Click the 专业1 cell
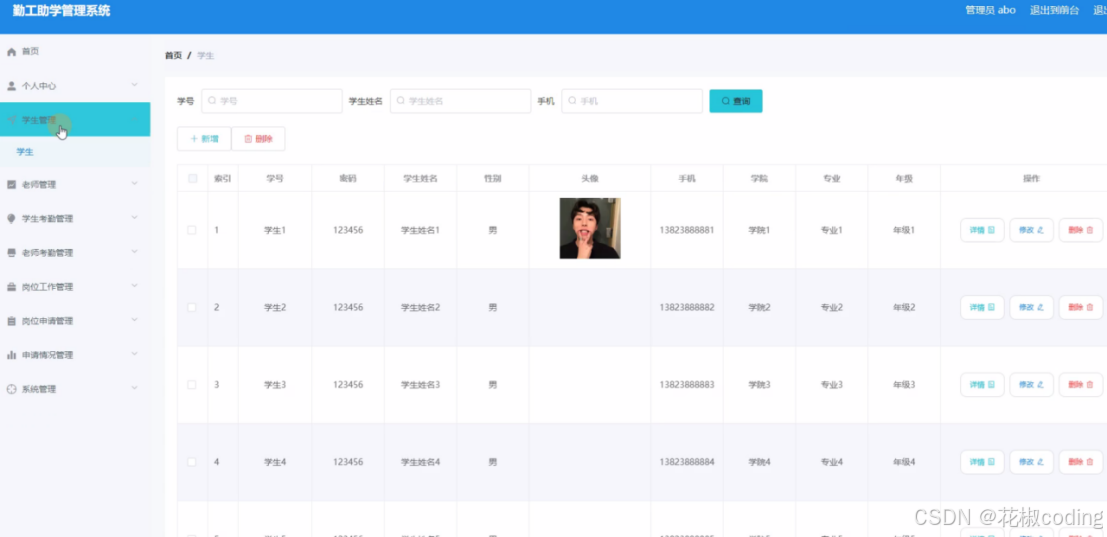 pos(832,230)
